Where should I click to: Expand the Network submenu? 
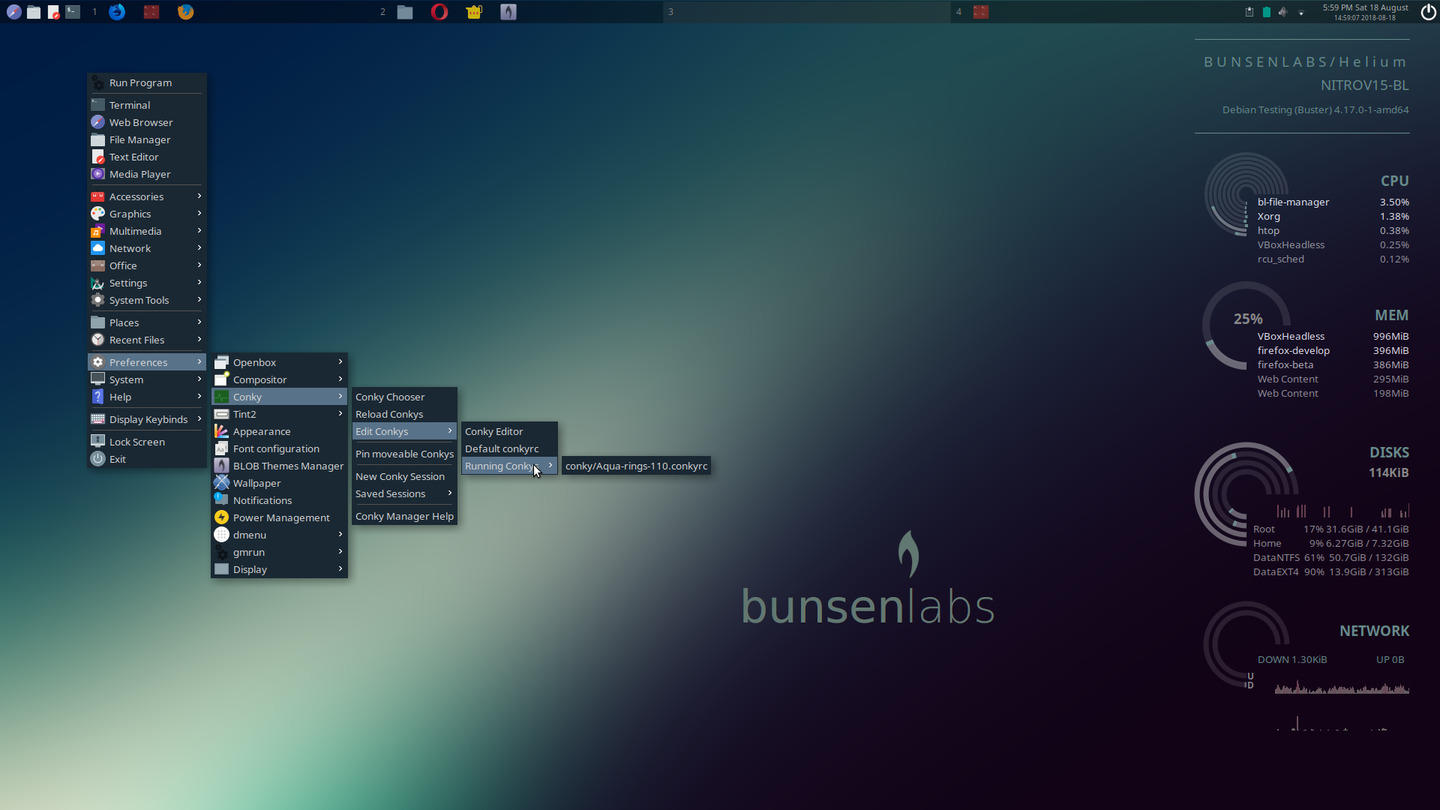pyautogui.click(x=147, y=248)
